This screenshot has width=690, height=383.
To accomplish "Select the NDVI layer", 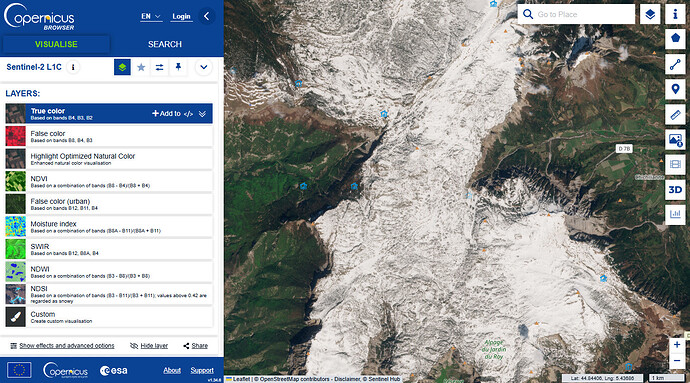I will click(x=109, y=181).
